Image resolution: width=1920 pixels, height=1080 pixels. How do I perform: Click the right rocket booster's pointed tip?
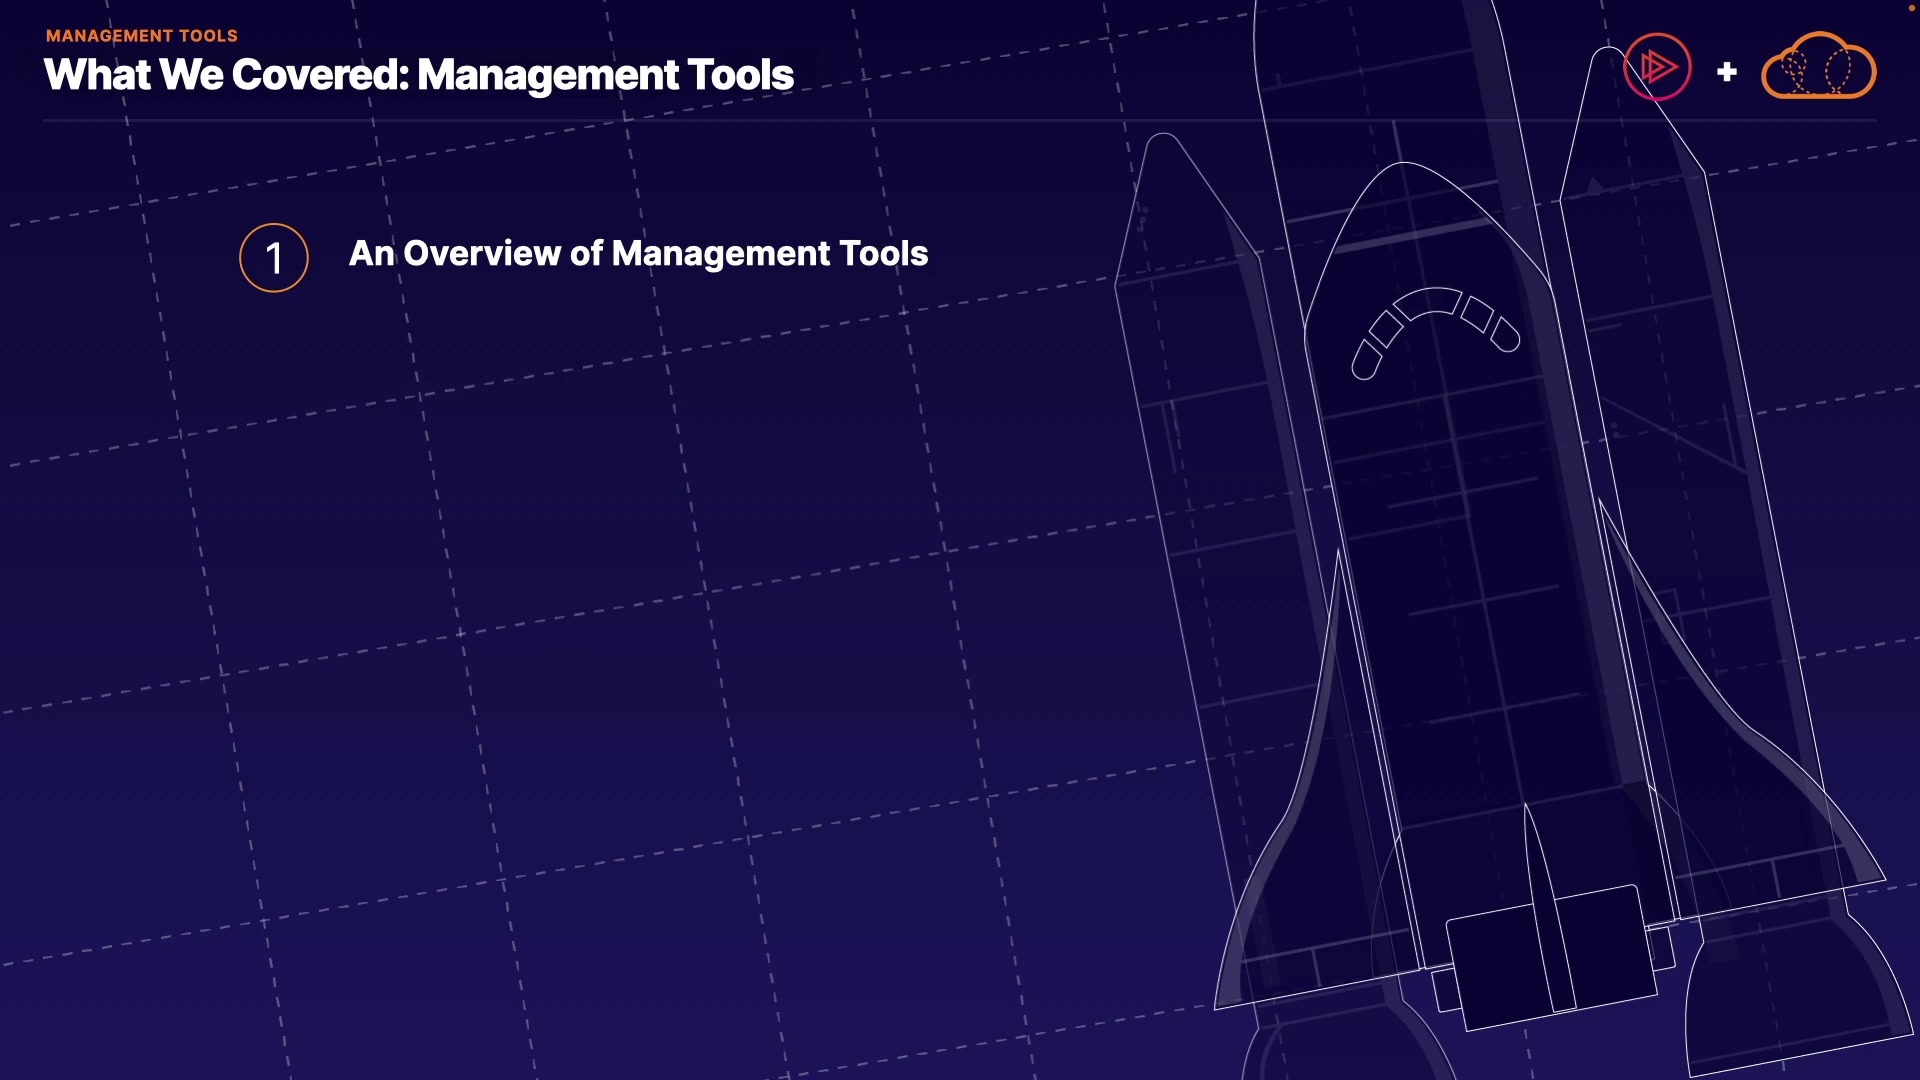pos(1608,60)
